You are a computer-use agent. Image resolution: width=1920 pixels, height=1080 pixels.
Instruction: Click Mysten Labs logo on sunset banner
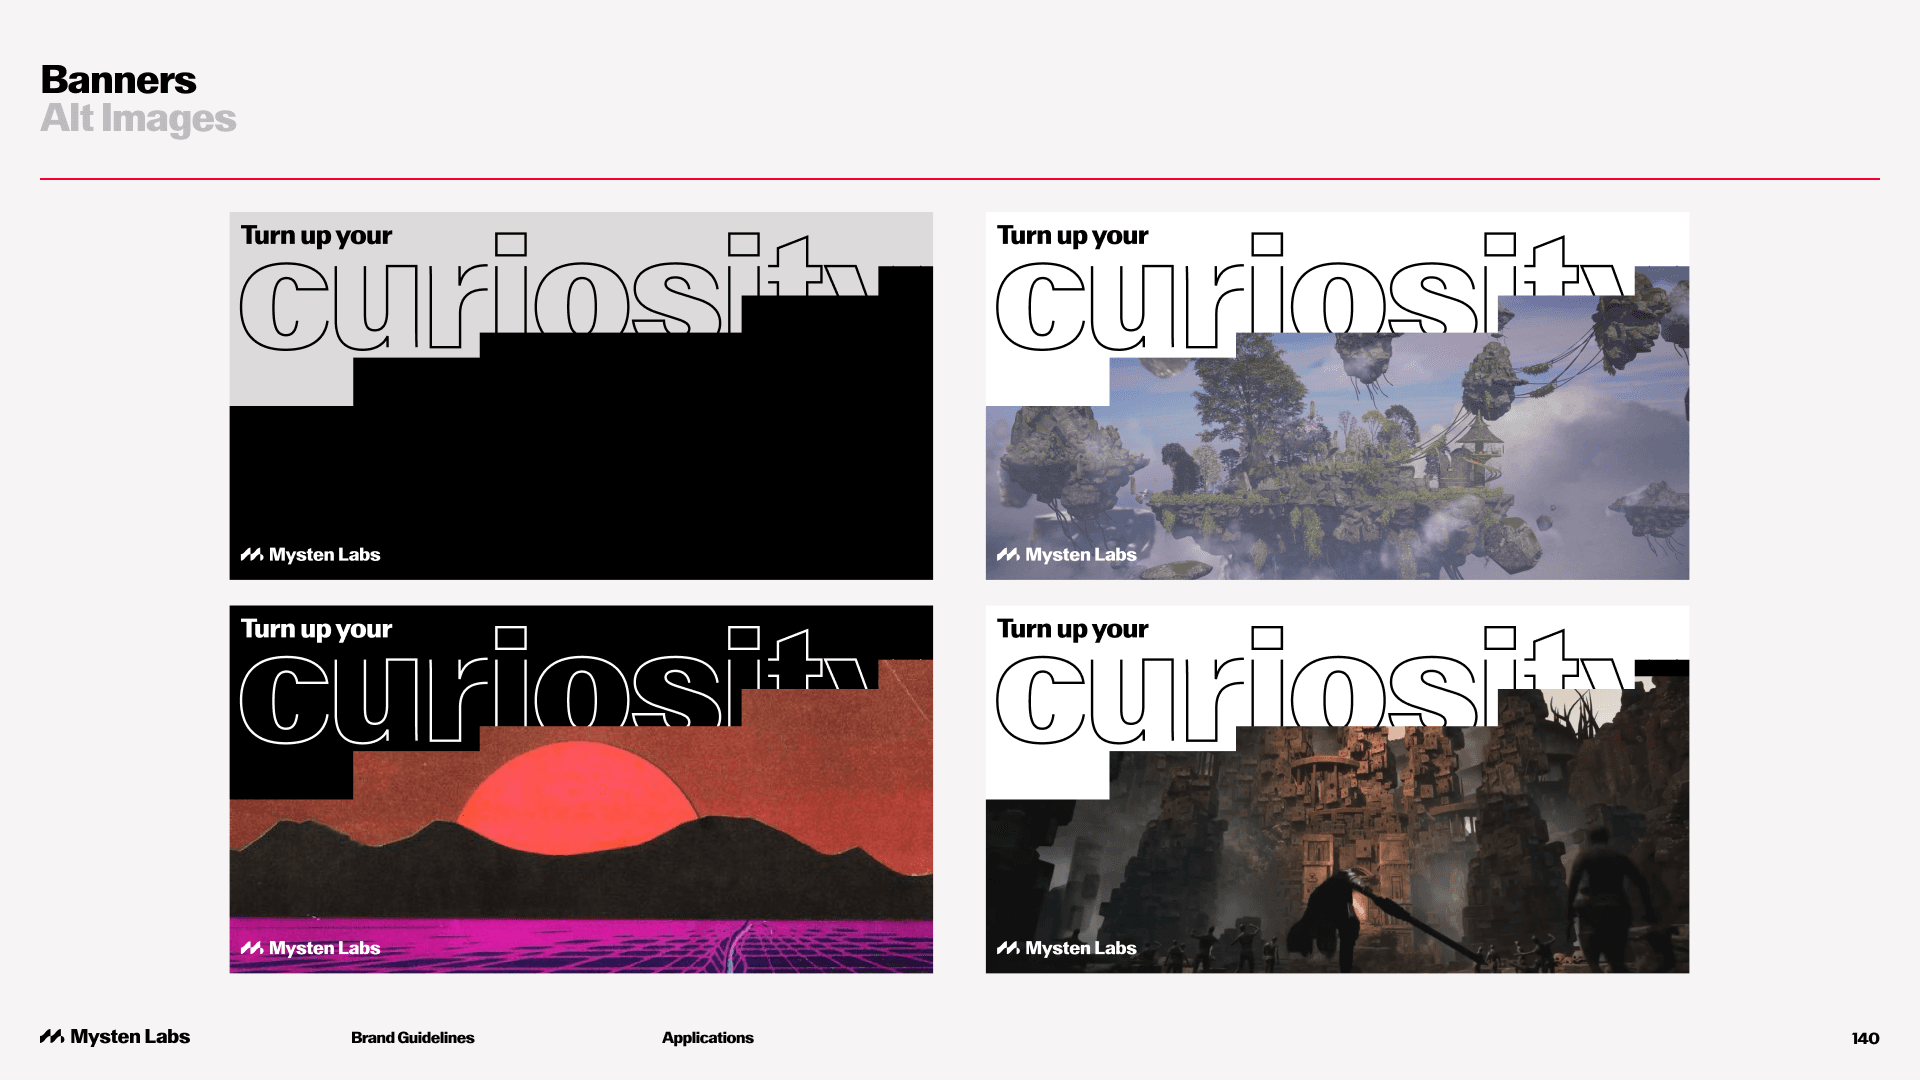point(310,948)
